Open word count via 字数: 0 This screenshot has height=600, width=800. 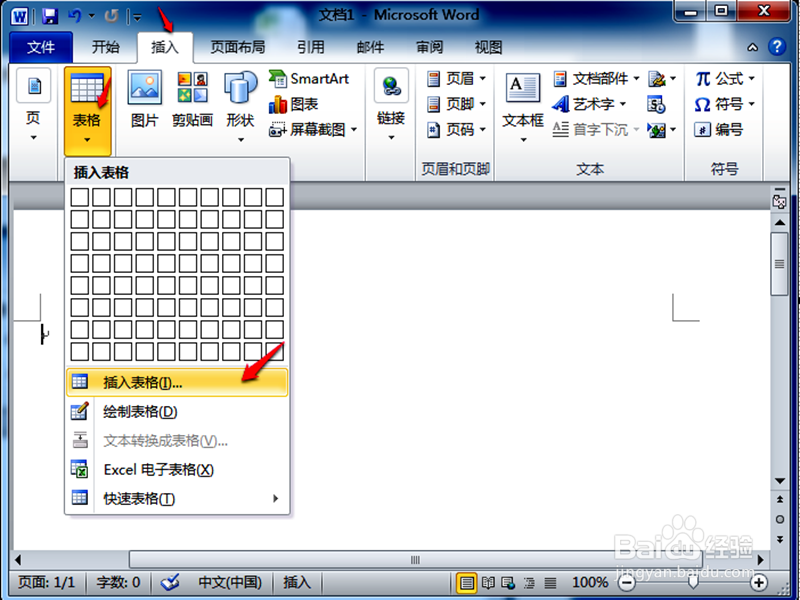coord(118,582)
